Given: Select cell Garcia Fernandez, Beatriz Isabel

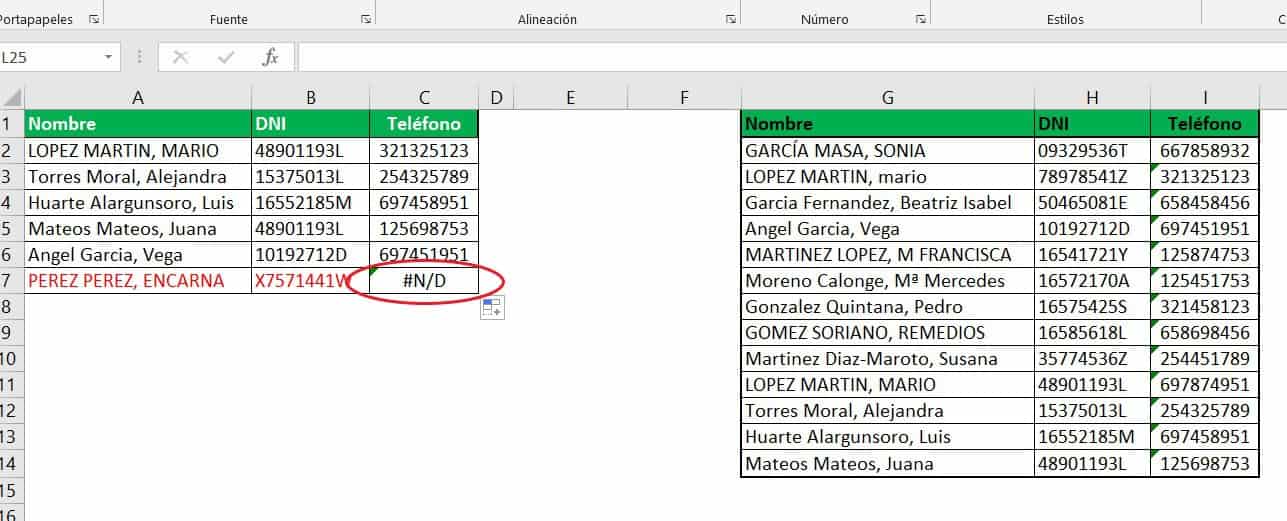Looking at the screenshot, I should click(888, 203).
